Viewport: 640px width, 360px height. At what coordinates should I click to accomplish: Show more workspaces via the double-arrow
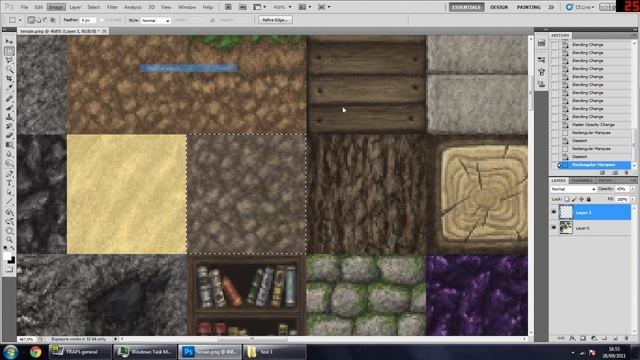551,7
